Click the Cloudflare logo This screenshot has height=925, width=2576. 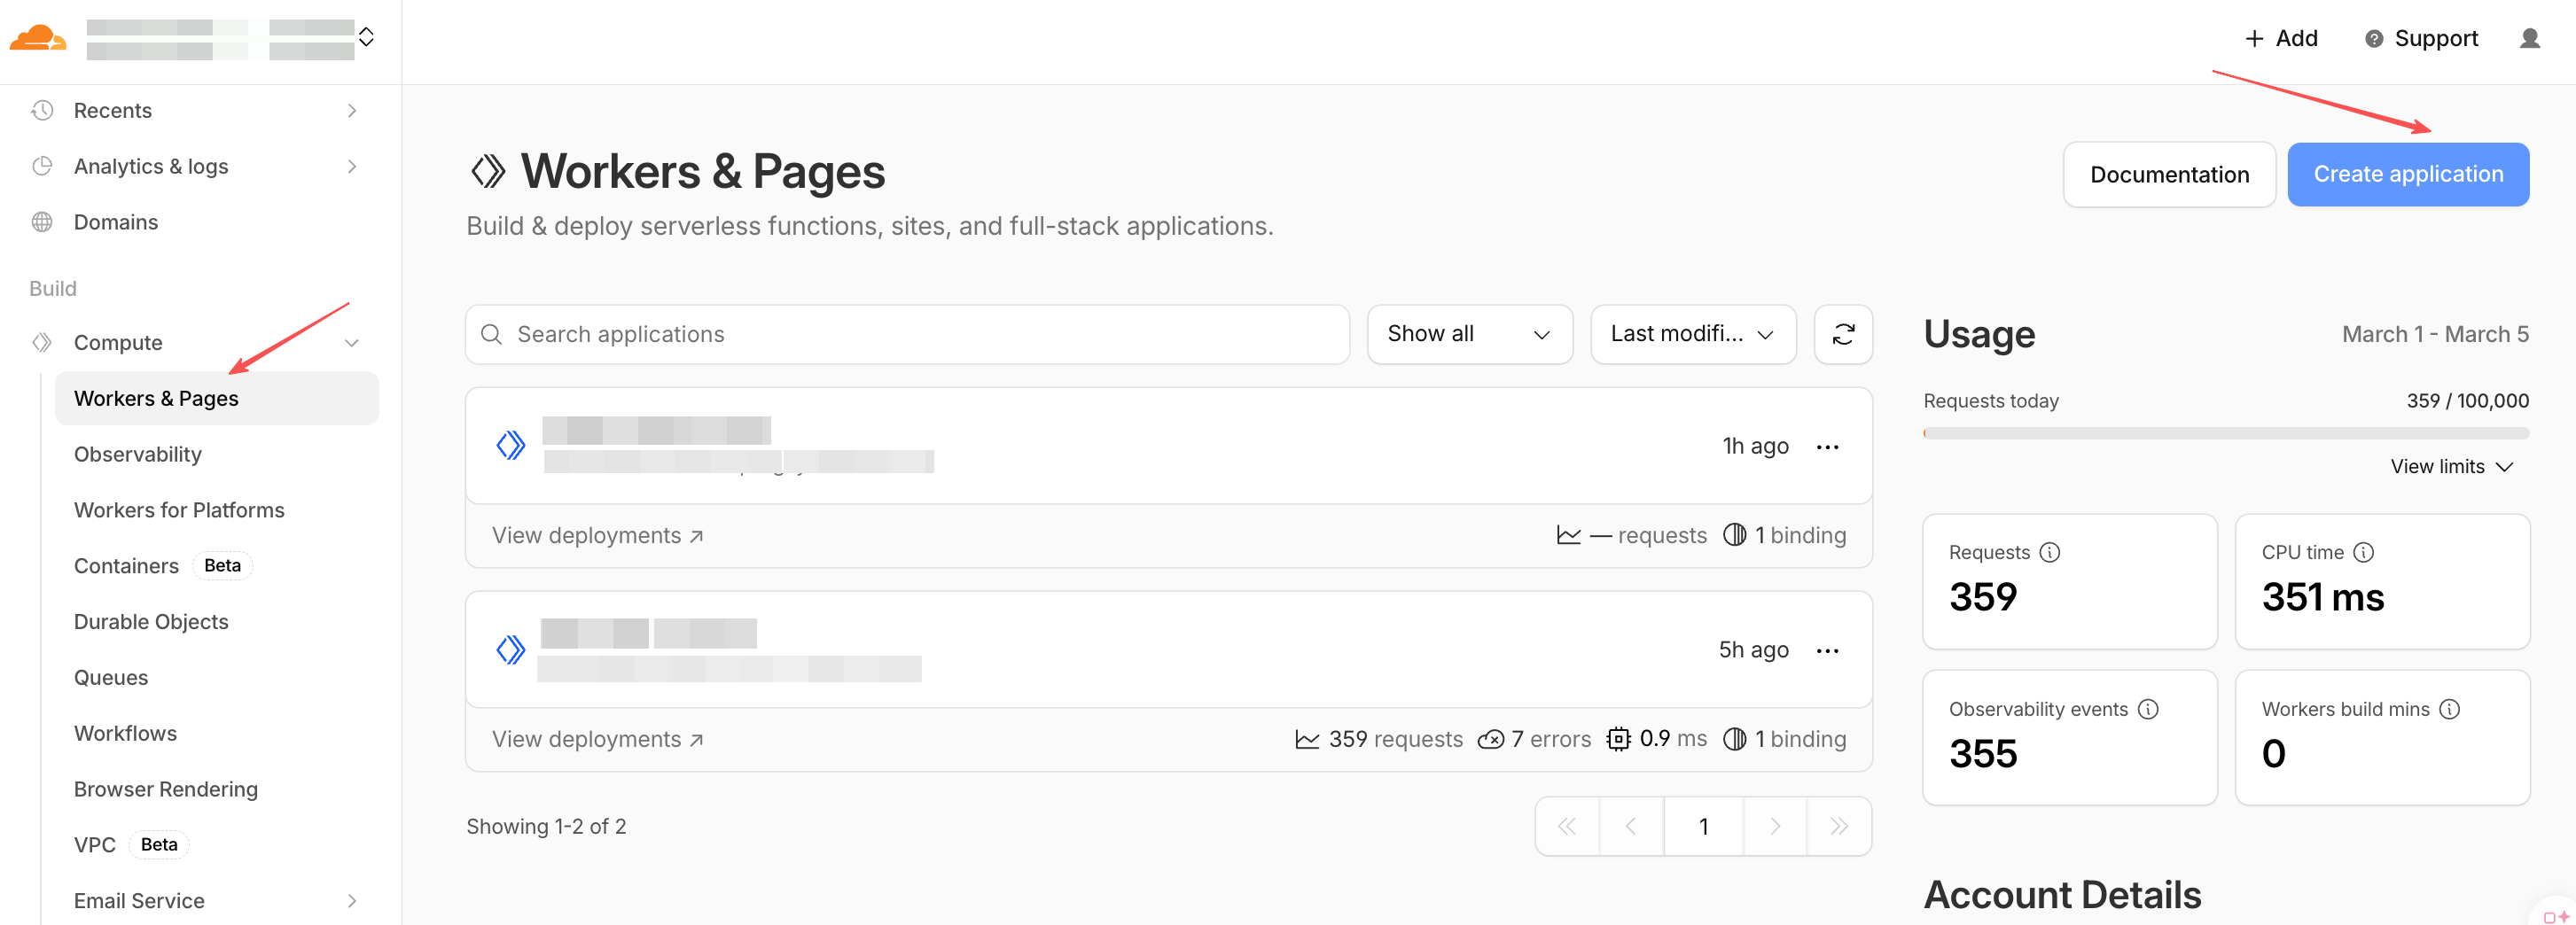point(38,38)
